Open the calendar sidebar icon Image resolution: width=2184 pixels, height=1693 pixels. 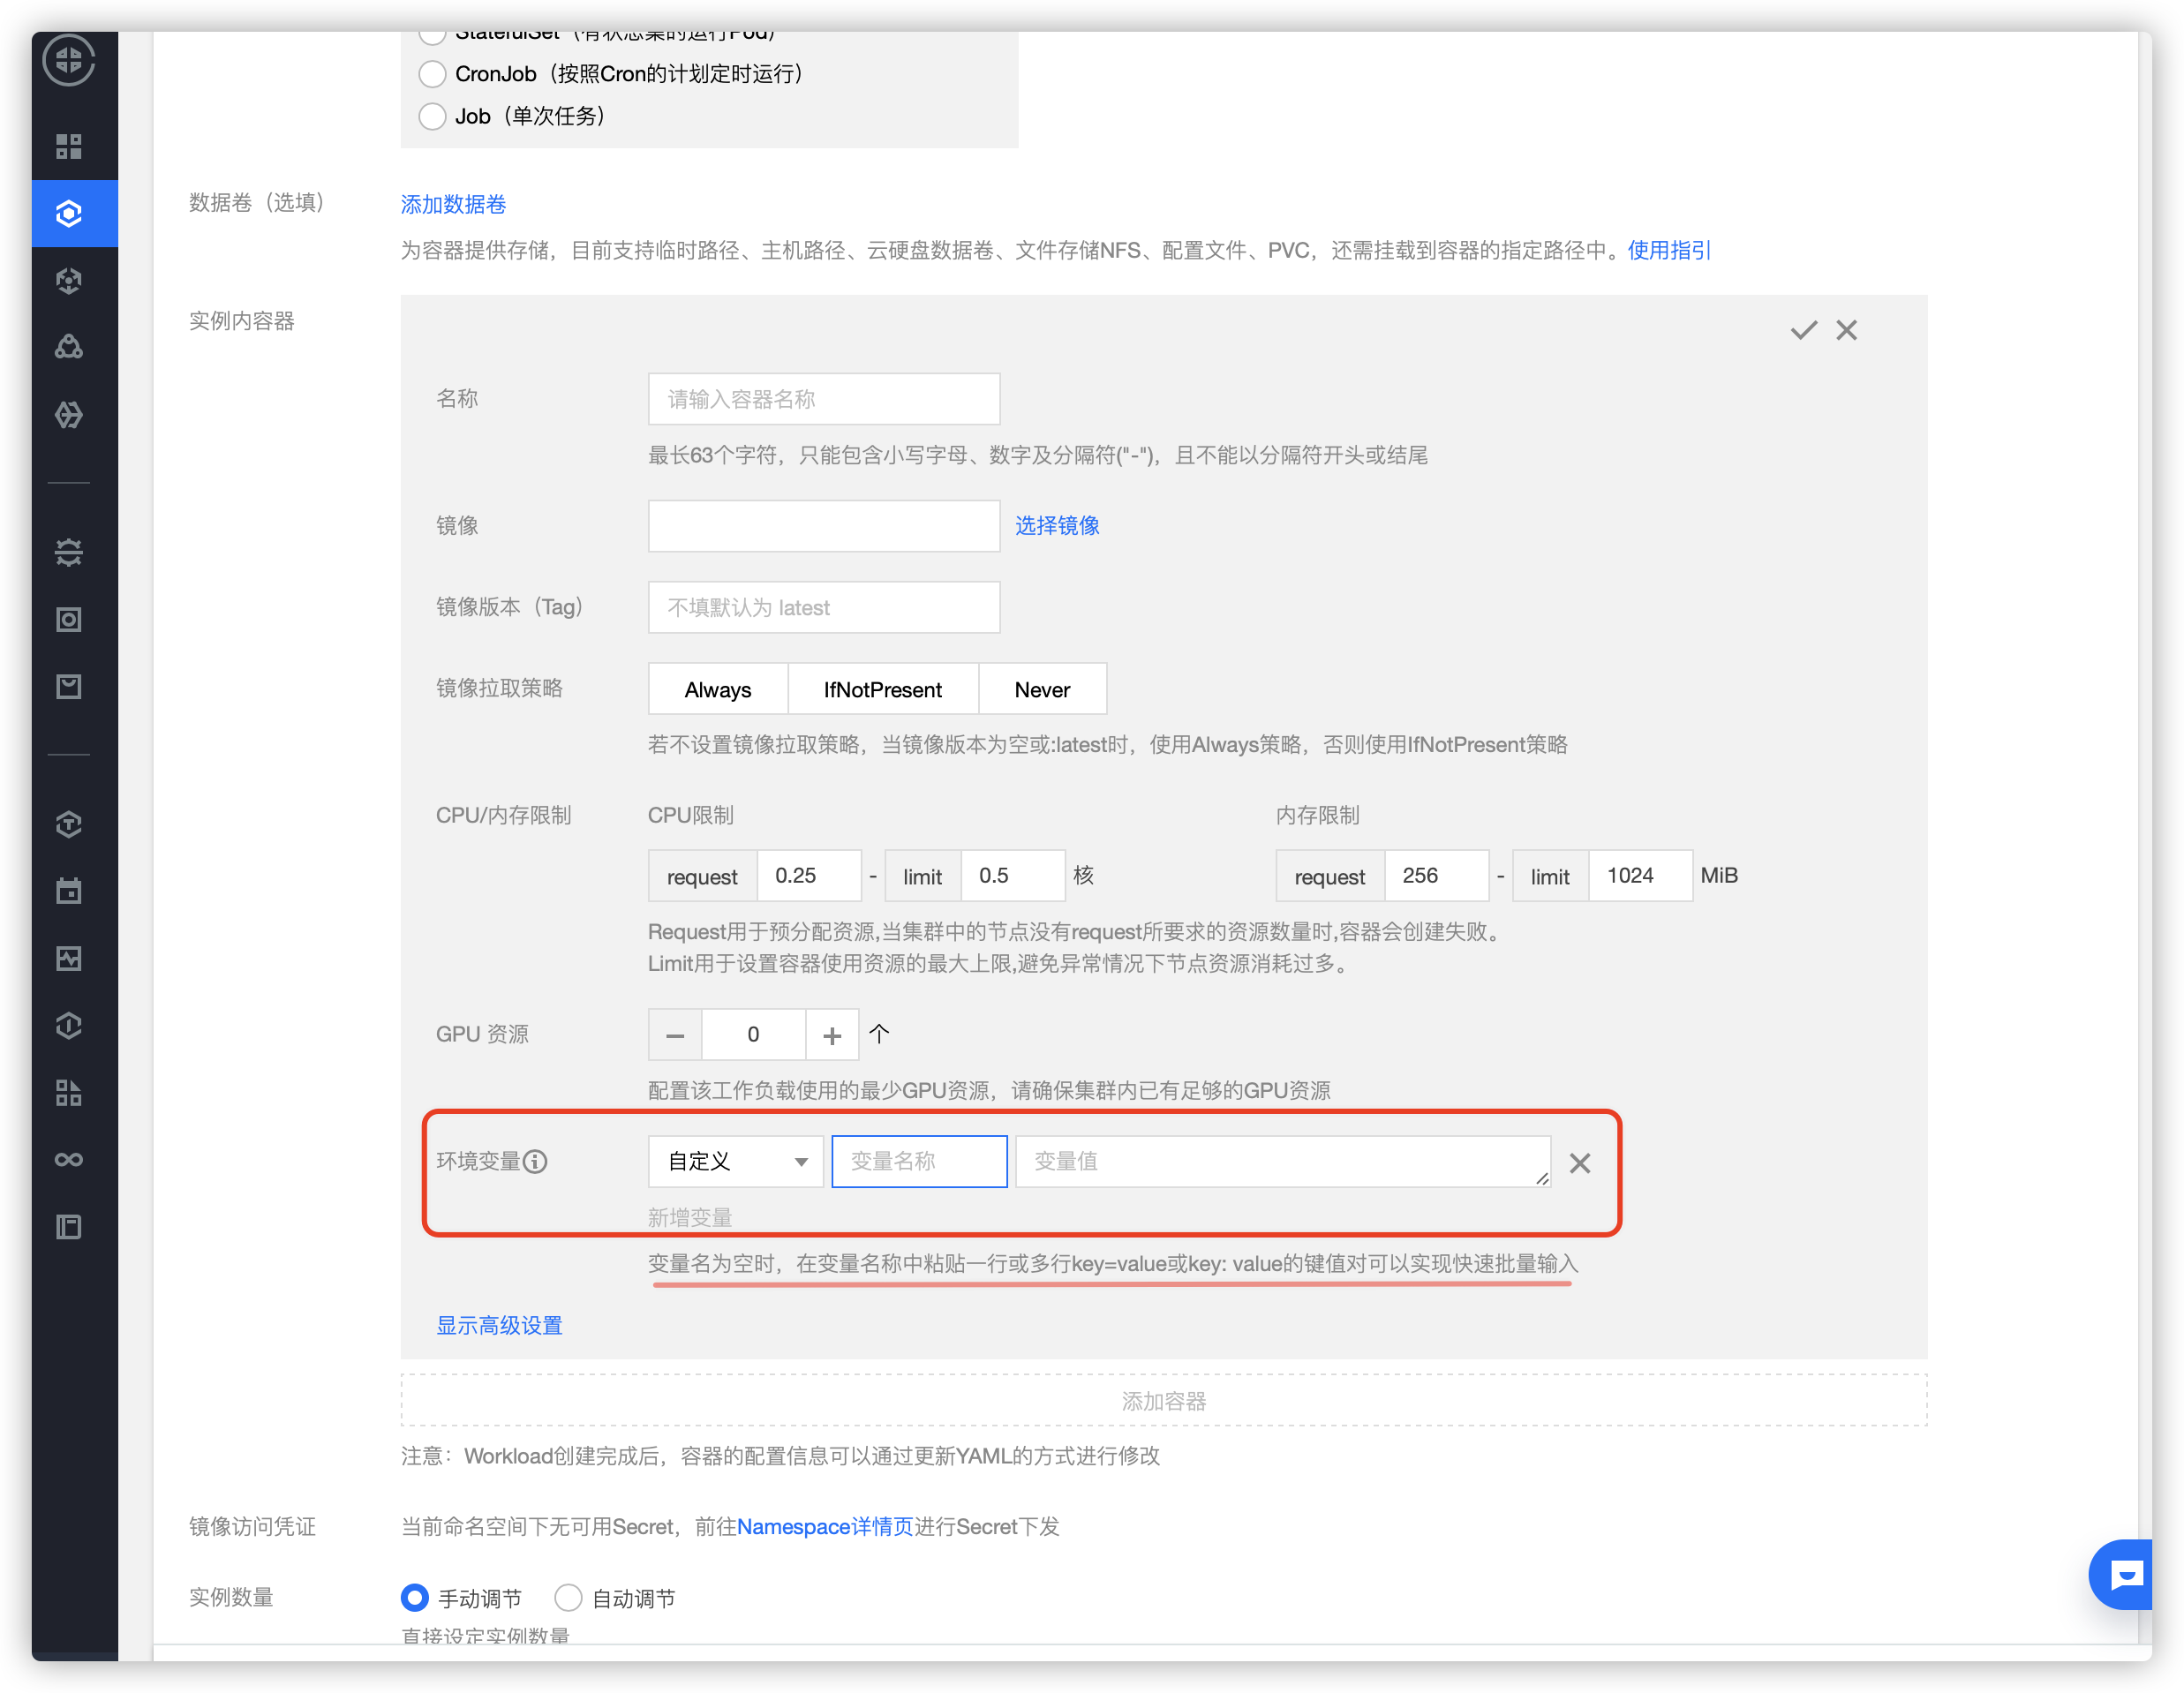[x=69, y=891]
